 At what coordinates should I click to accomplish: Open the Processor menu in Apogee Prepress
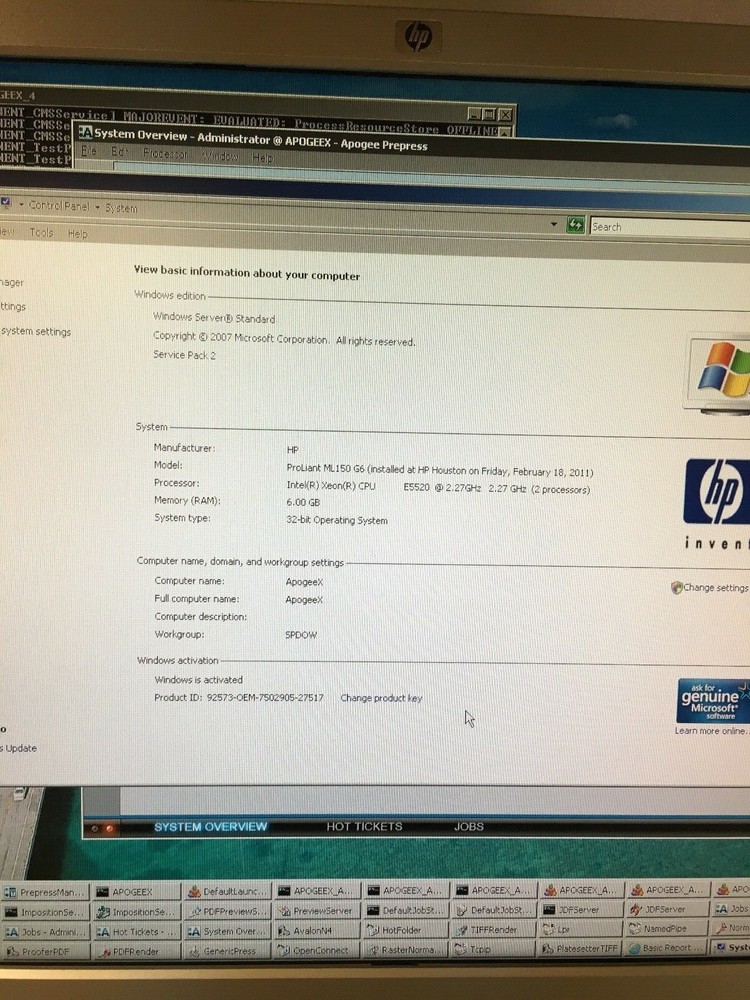point(165,157)
